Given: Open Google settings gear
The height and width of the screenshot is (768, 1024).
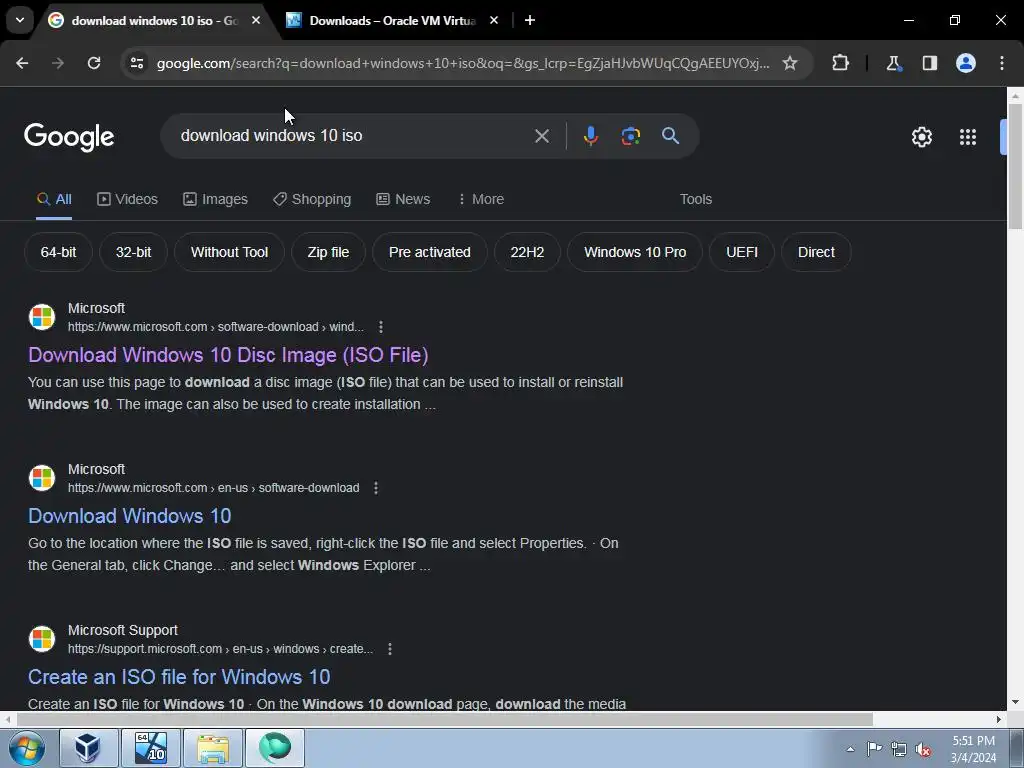Looking at the screenshot, I should tap(921, 136).
